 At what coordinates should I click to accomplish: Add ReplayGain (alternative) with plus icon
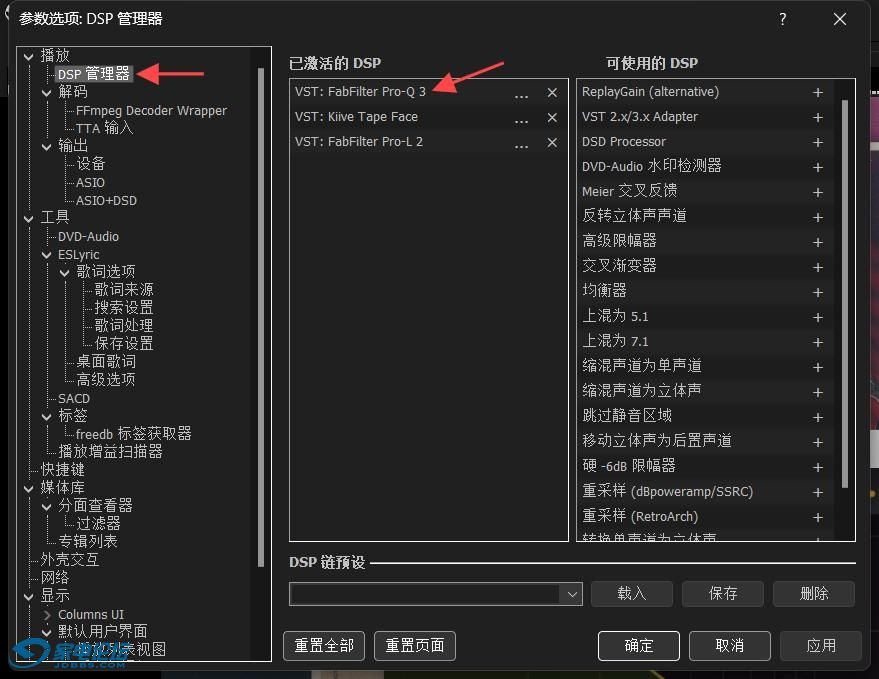tap(818, 93)
